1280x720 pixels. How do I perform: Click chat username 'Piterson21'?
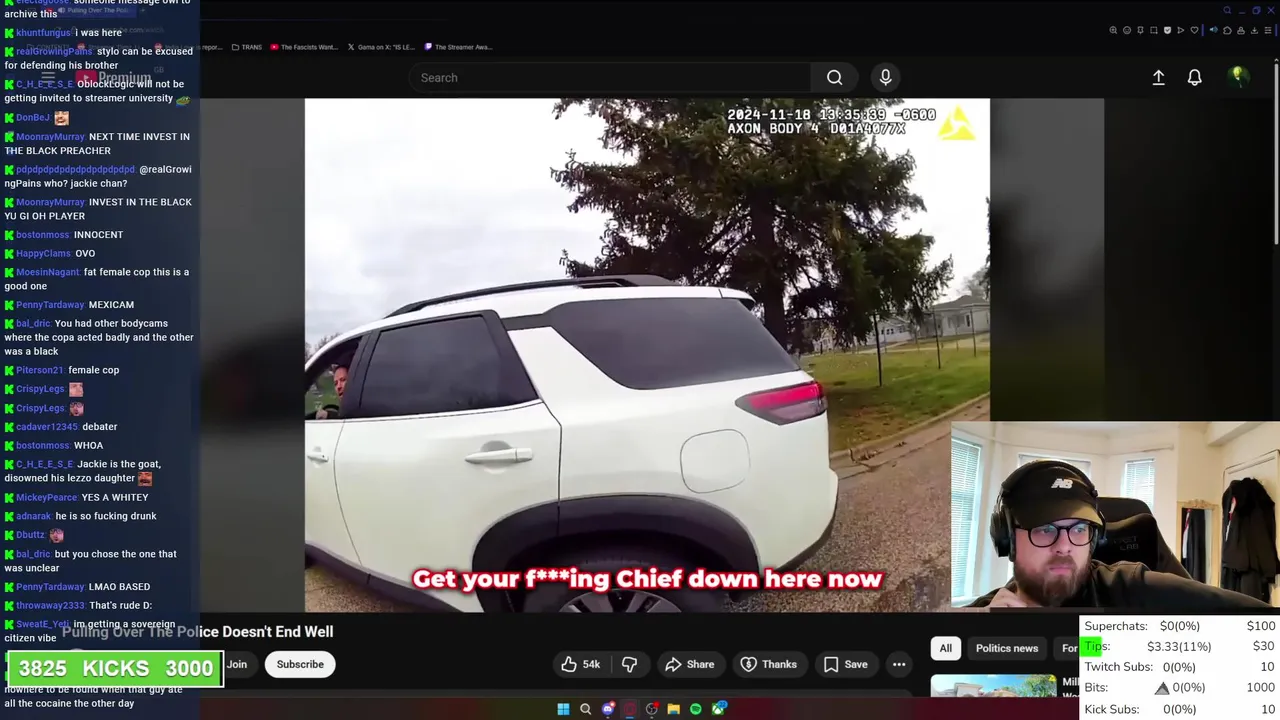39,370
